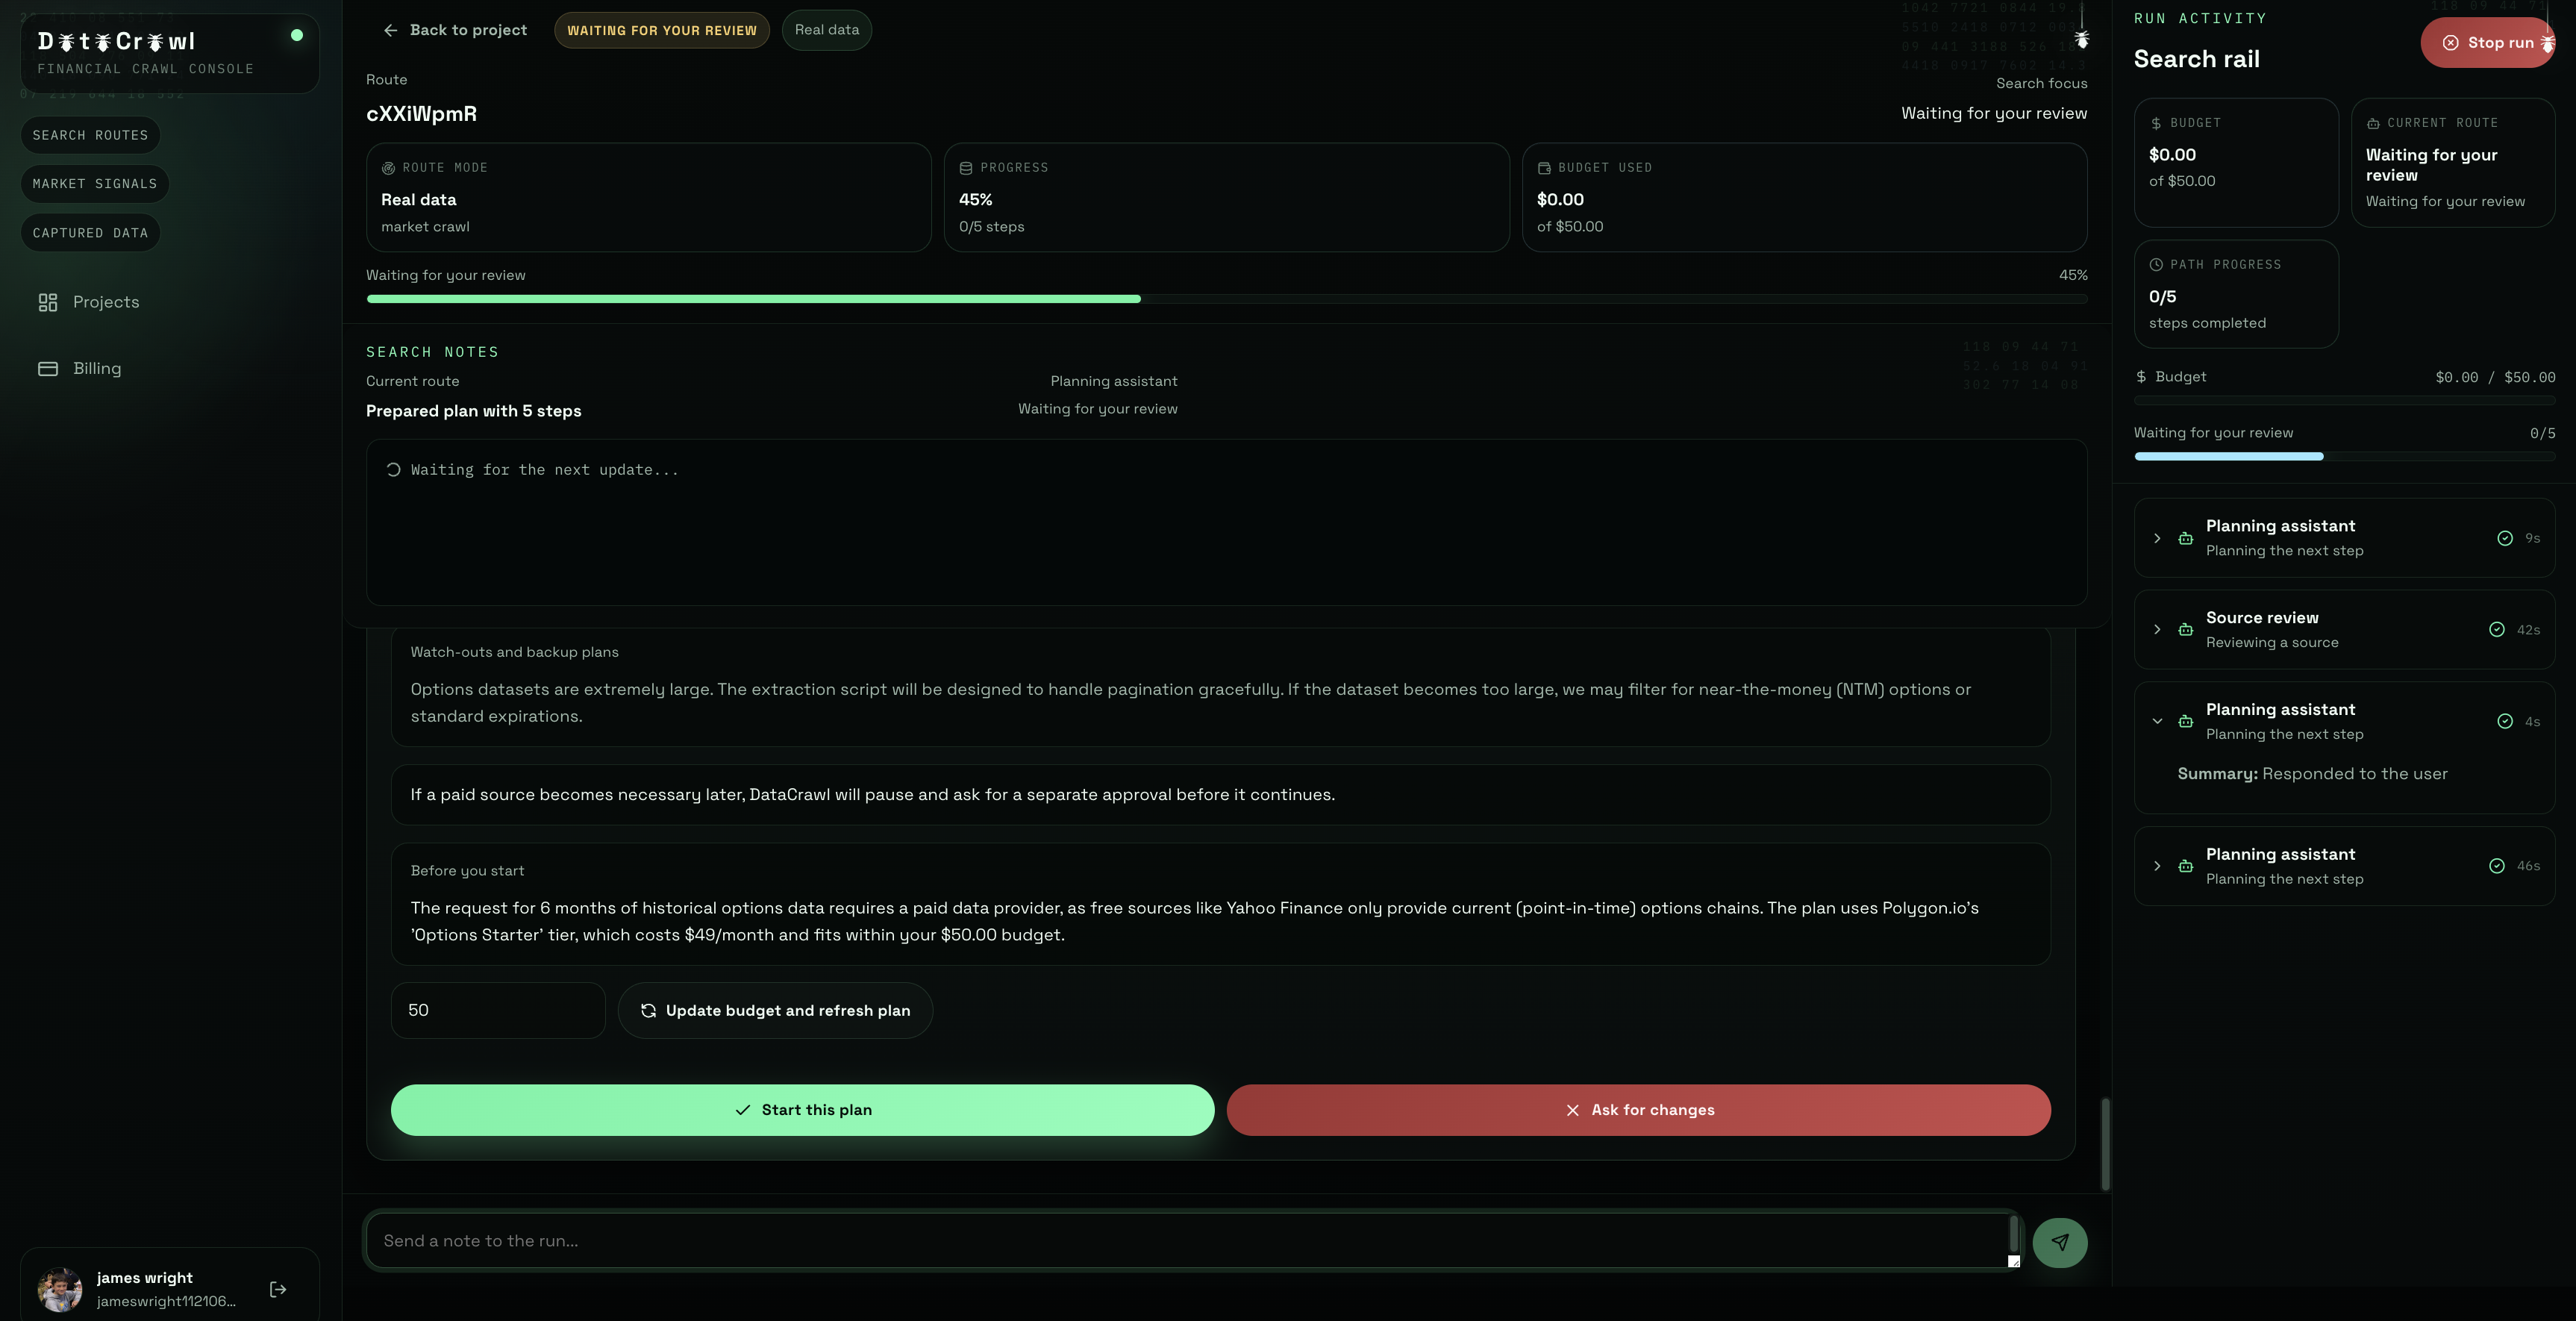Screen dimensions: 2576x1321
Task: Expand the Source review activity entry
Action: coord(2157,630)
